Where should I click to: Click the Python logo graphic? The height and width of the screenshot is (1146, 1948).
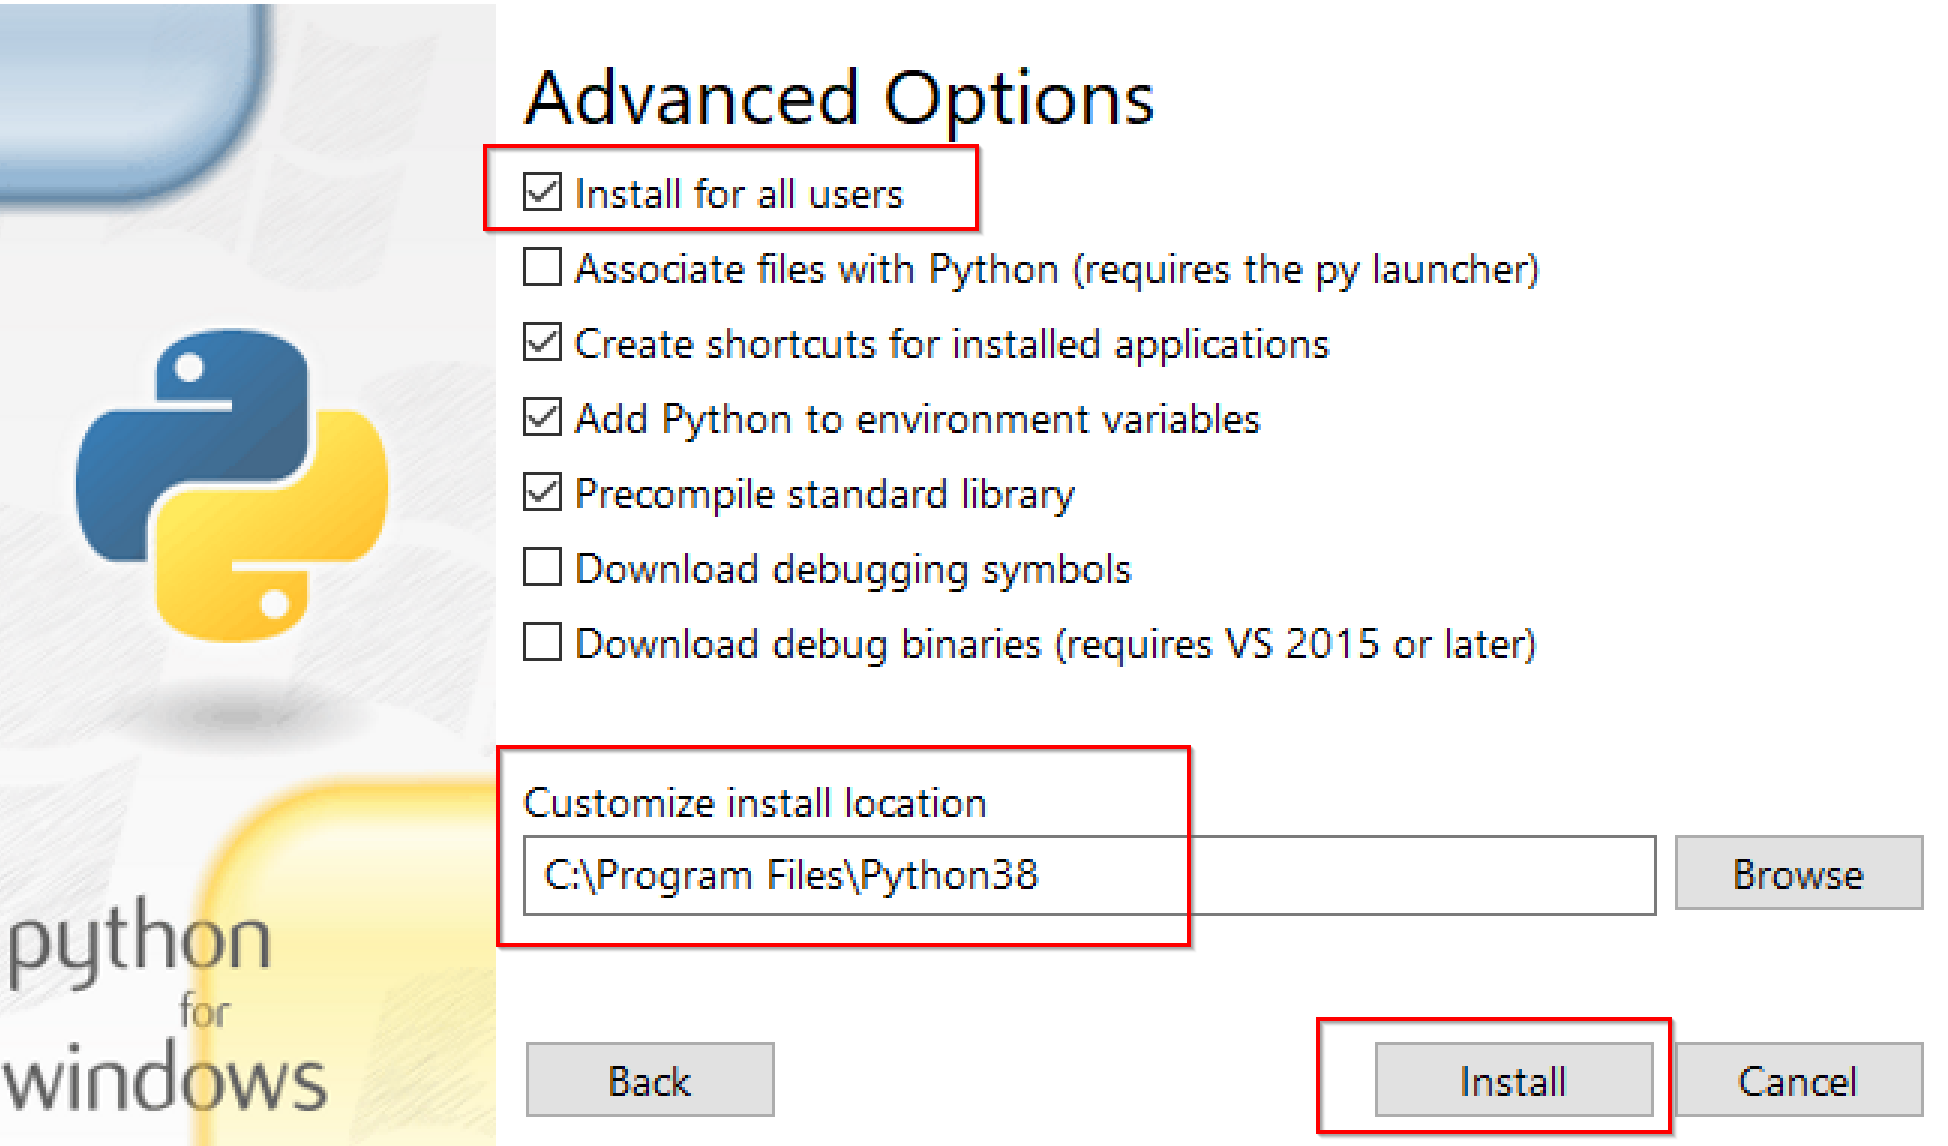[x=232, y=485]
